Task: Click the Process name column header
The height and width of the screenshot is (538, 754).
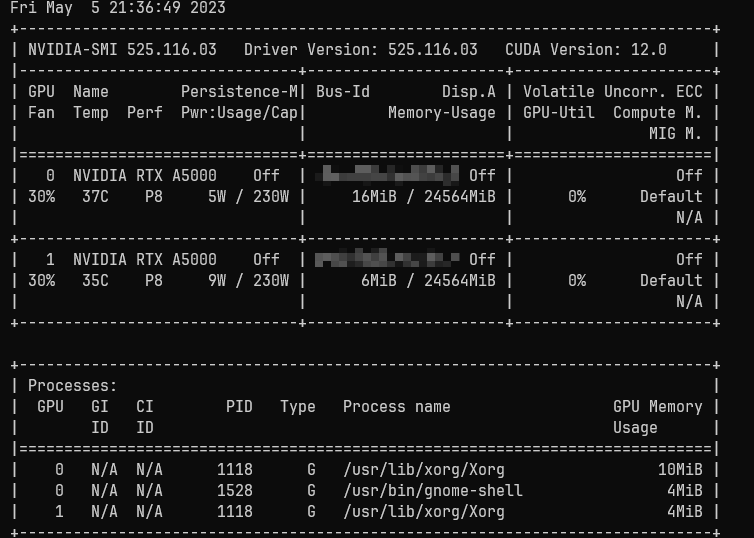Action: tap(397, 407)
